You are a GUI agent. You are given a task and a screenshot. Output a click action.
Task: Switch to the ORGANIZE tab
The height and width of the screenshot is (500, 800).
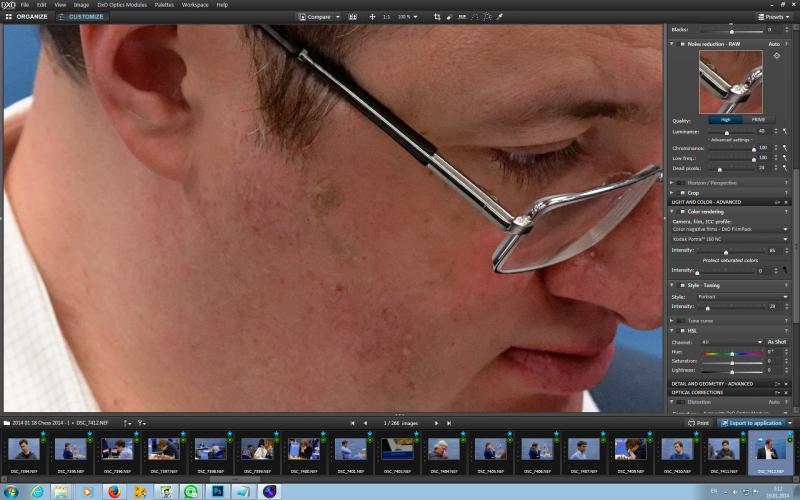click(27, 17)
